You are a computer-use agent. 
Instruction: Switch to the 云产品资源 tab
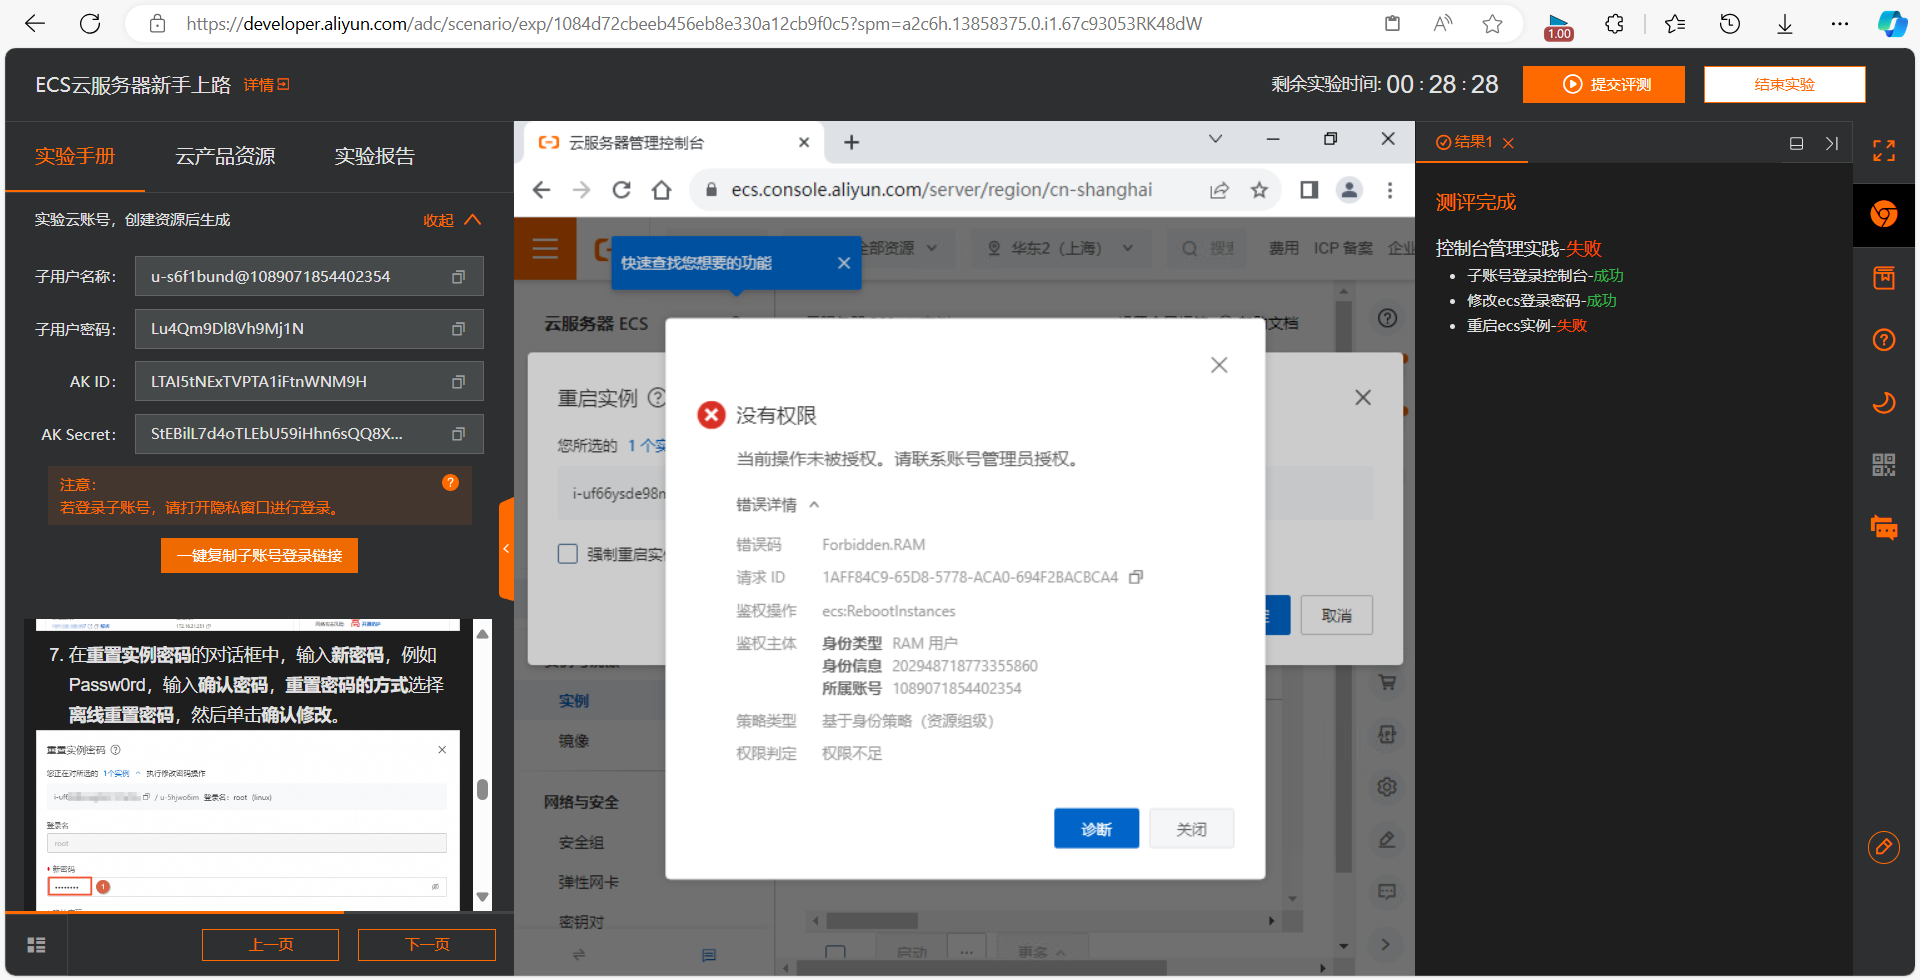click(x=225, y=156)
